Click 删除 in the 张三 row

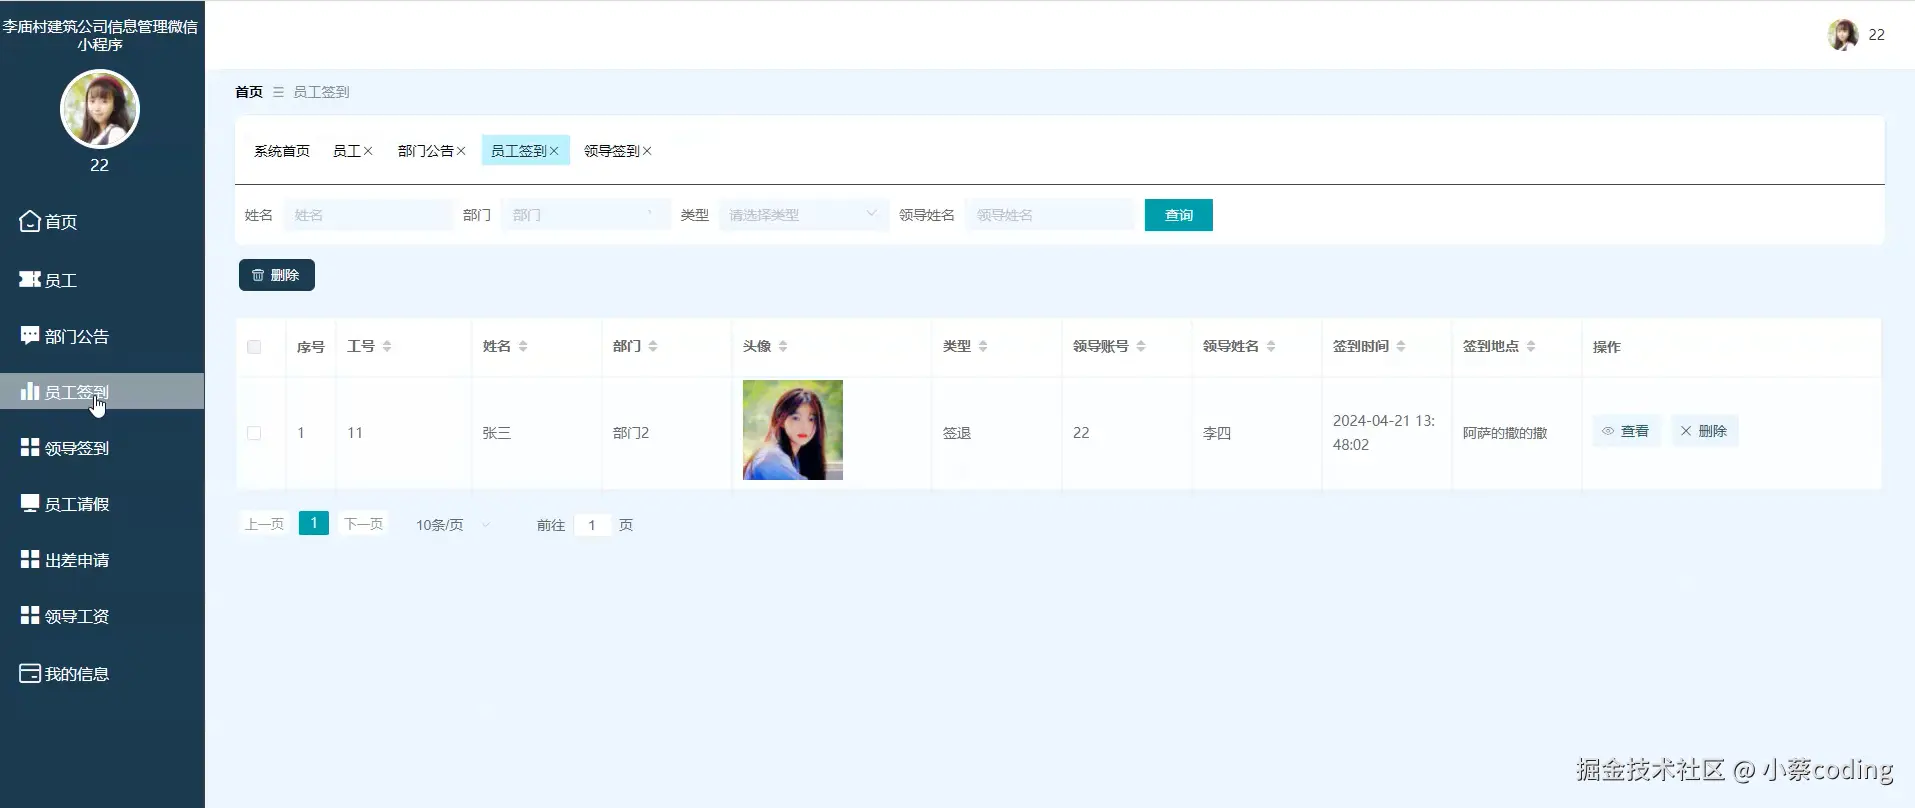tap(1704, 431)
